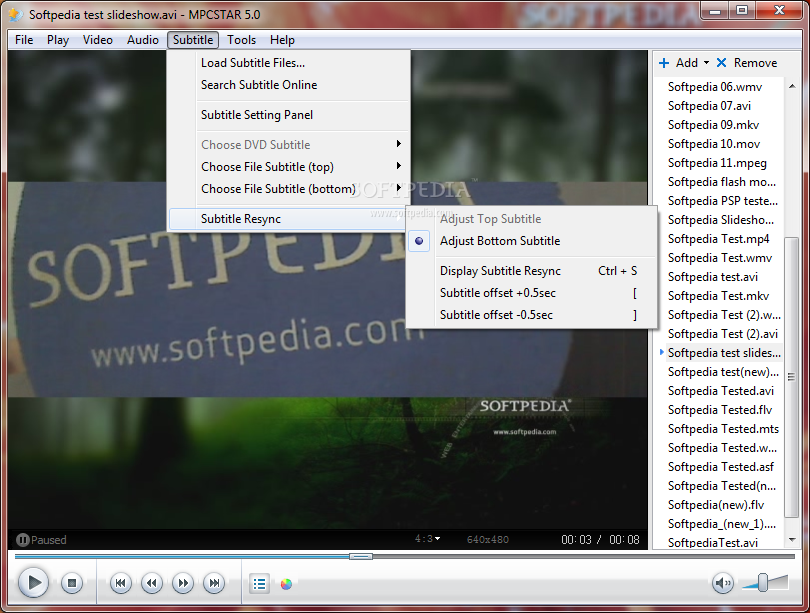This screenshot has height=613, width=810.
Task: Click the 640x480 resolution text
Action: (x=488, y=540)
